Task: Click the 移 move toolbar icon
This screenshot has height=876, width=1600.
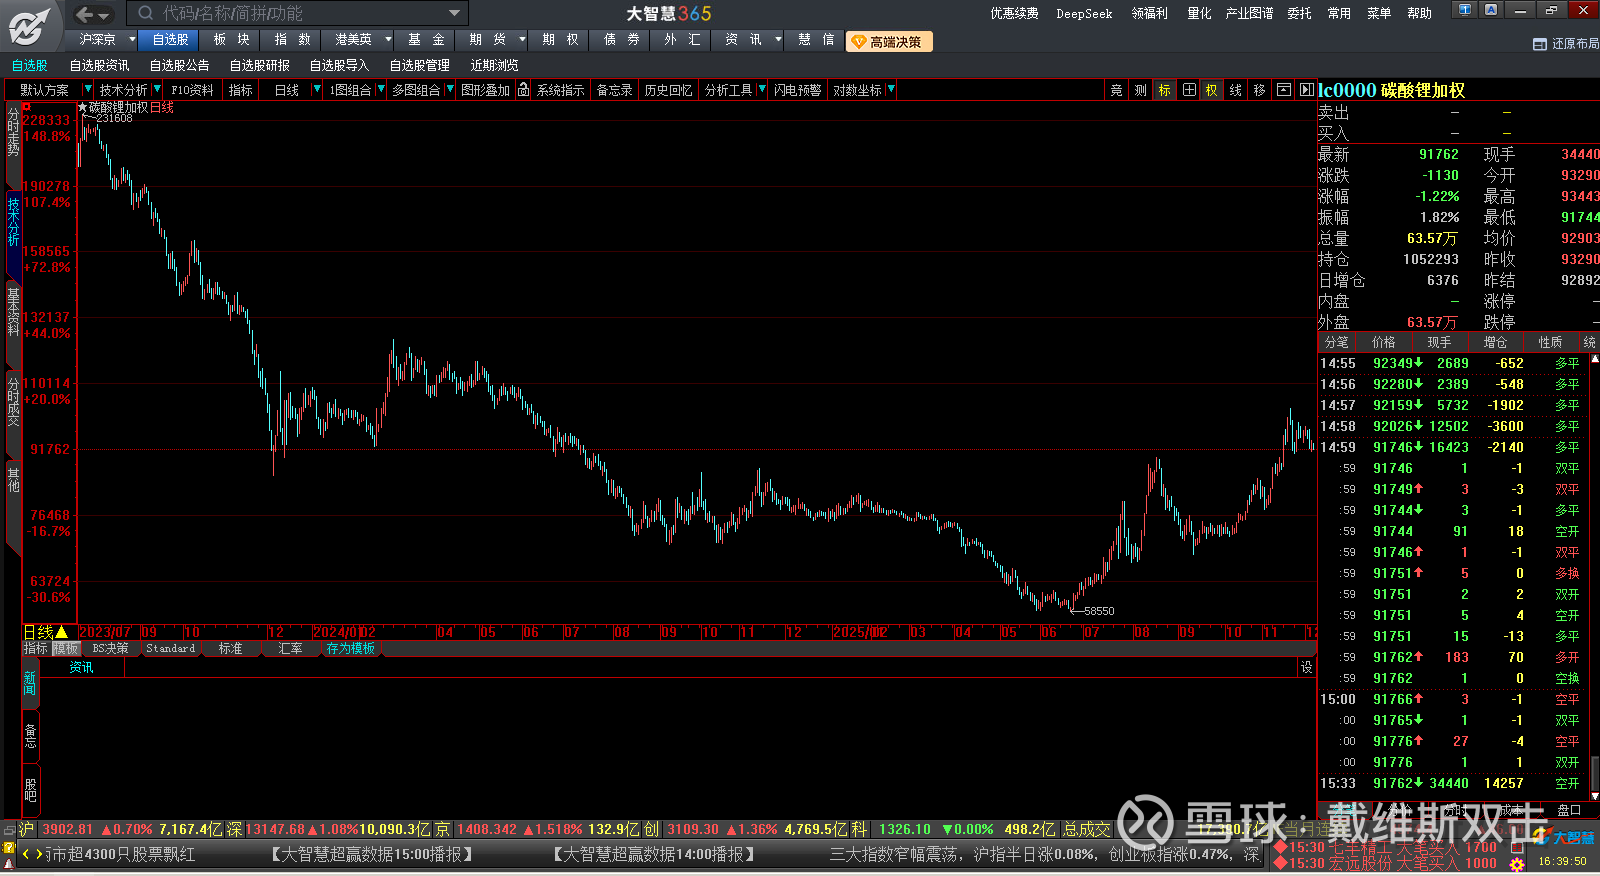Action: point(1260,90)
